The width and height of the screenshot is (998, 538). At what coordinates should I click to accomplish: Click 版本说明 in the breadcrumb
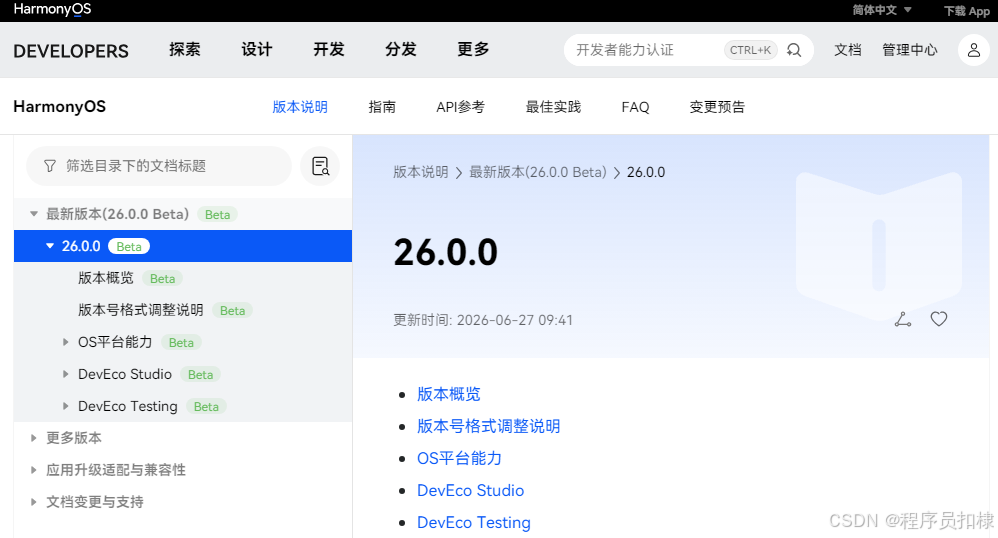point(421,172)
